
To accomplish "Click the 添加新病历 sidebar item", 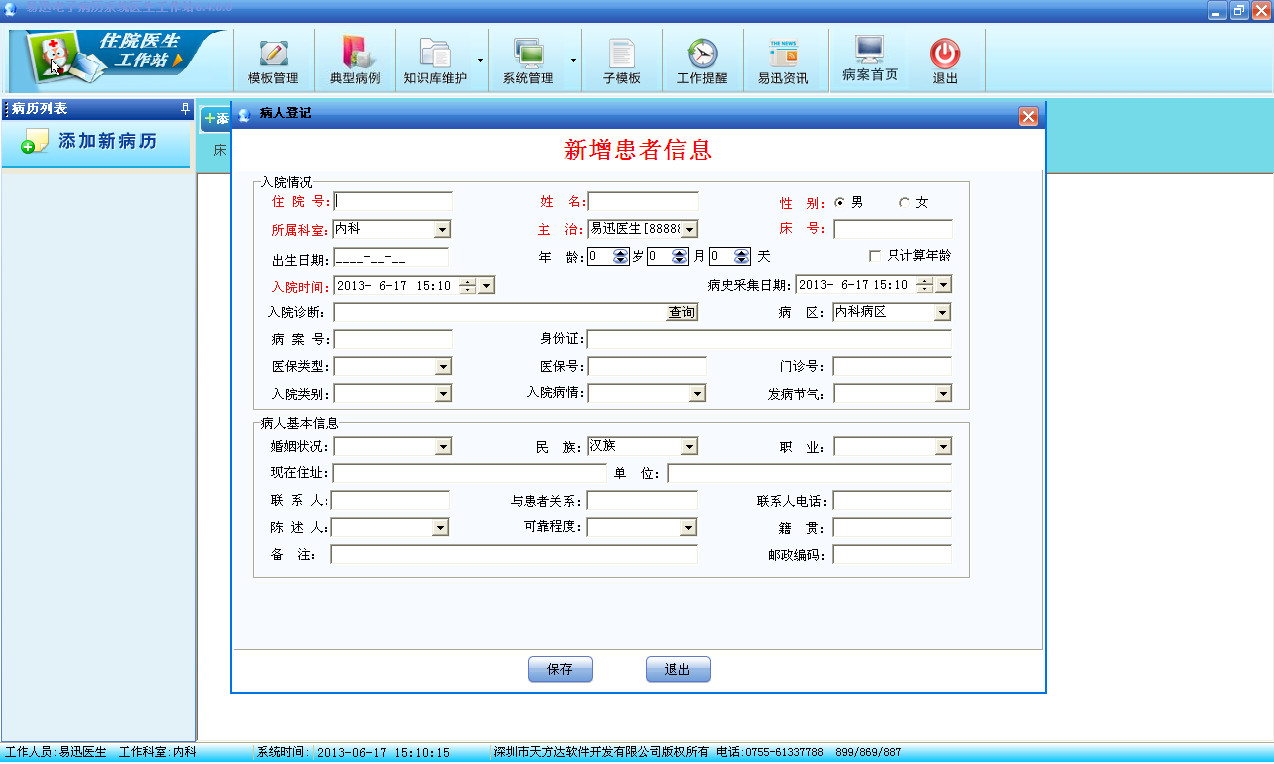I will (96, 142).
